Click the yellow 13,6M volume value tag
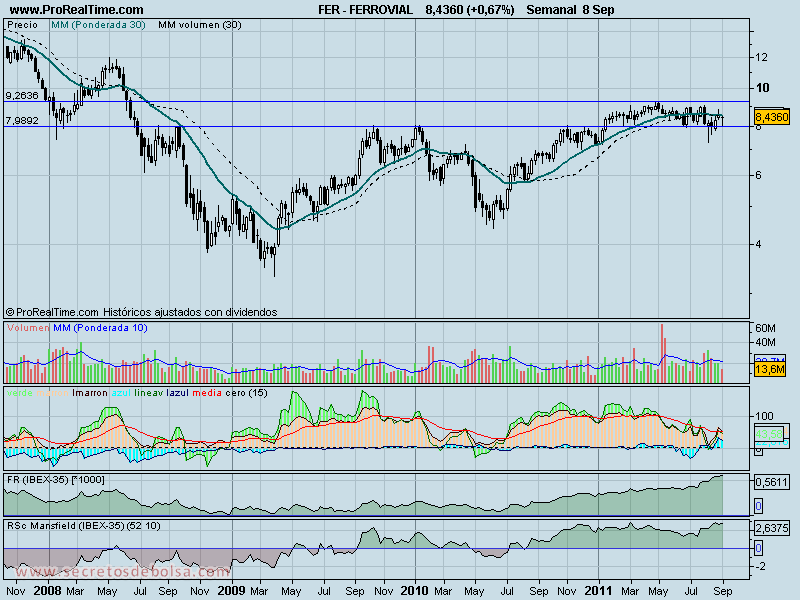The image size is (800, 600). 769,369
